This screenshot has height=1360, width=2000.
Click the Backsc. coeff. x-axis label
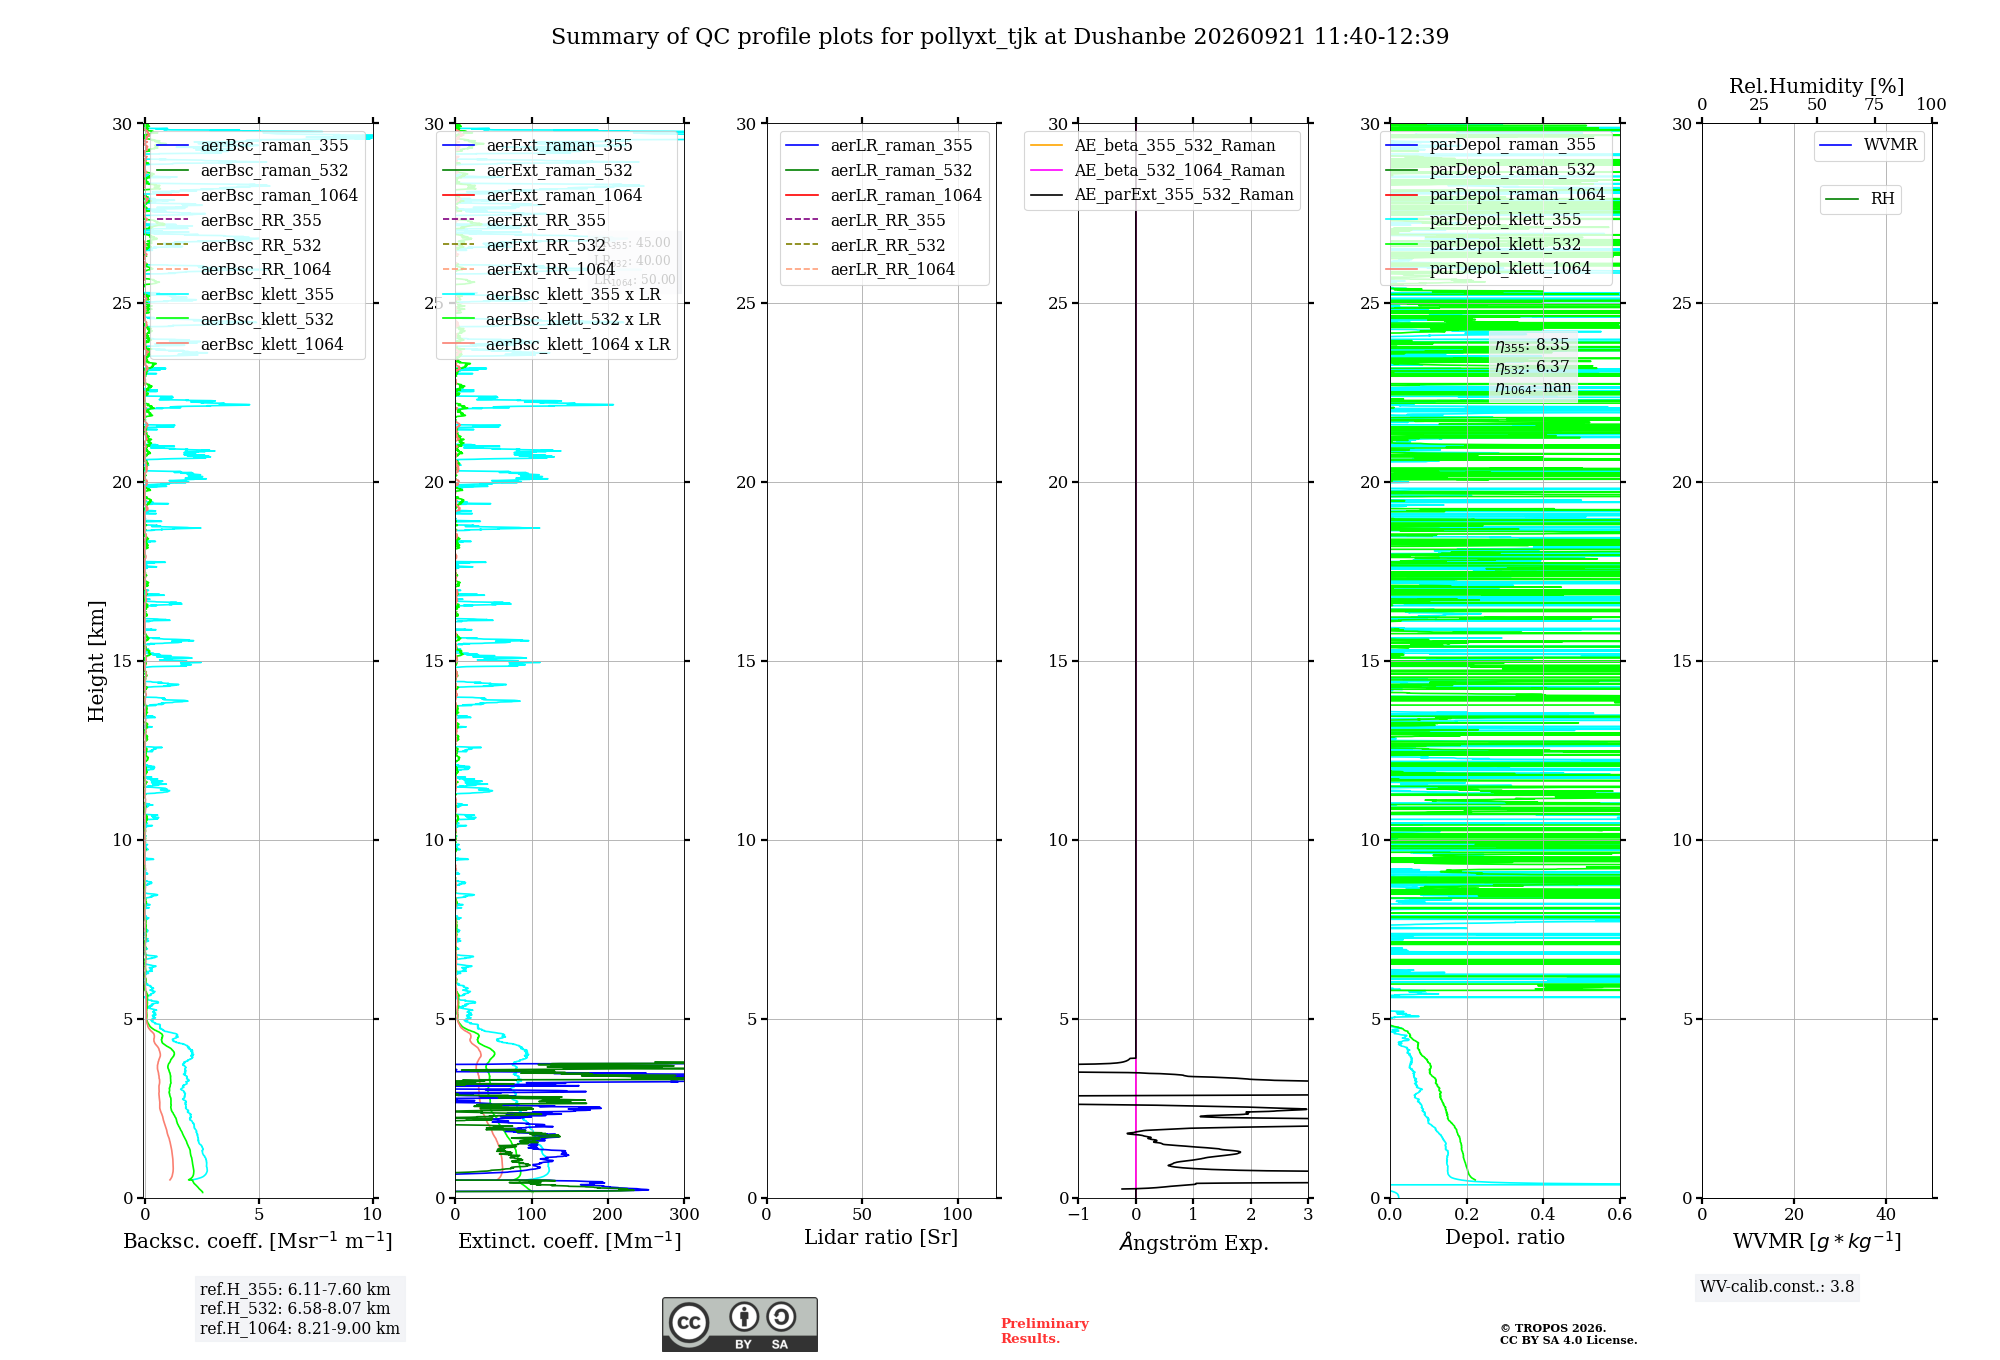coord(258,1241)
